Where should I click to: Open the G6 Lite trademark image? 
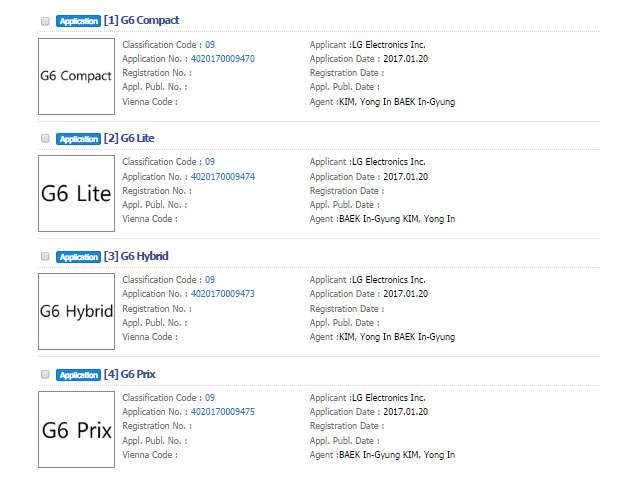point(76,193)
